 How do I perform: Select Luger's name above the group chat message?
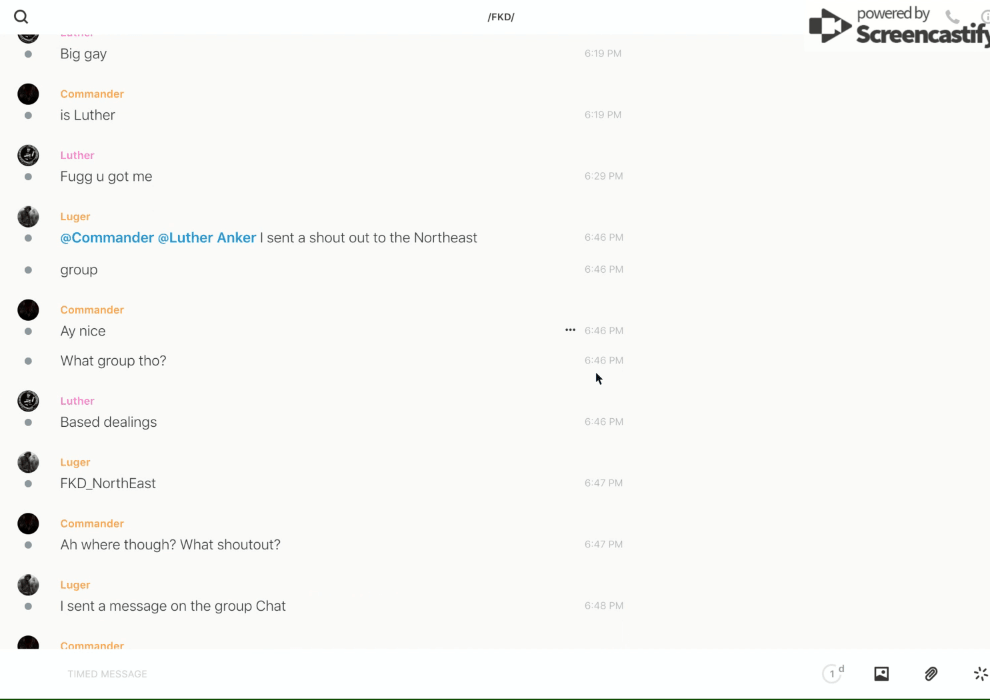(x=75, y=585)
